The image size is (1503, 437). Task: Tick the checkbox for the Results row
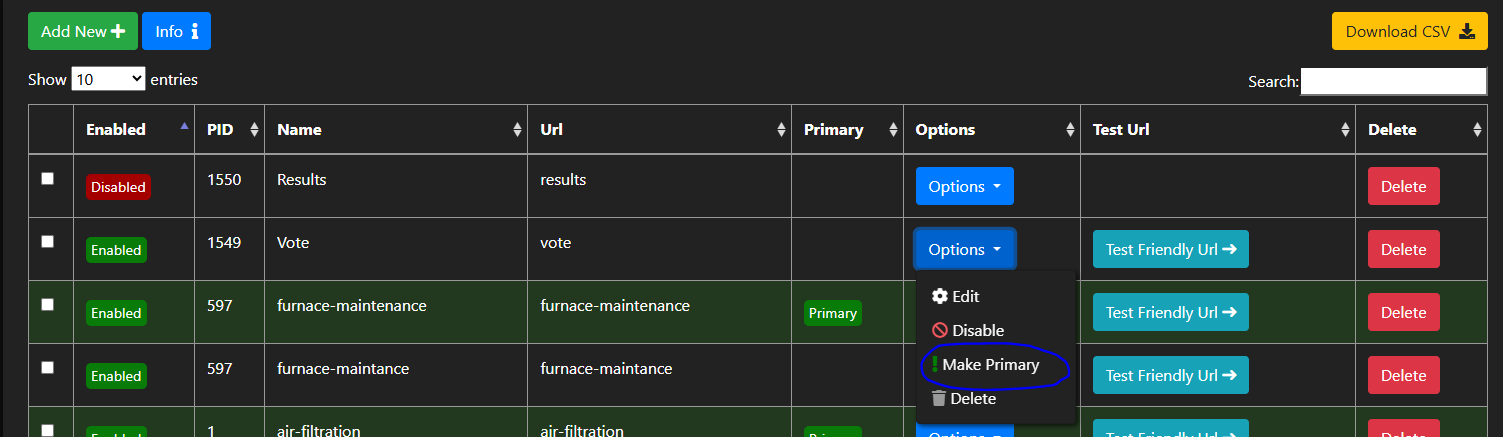[47, 179]
